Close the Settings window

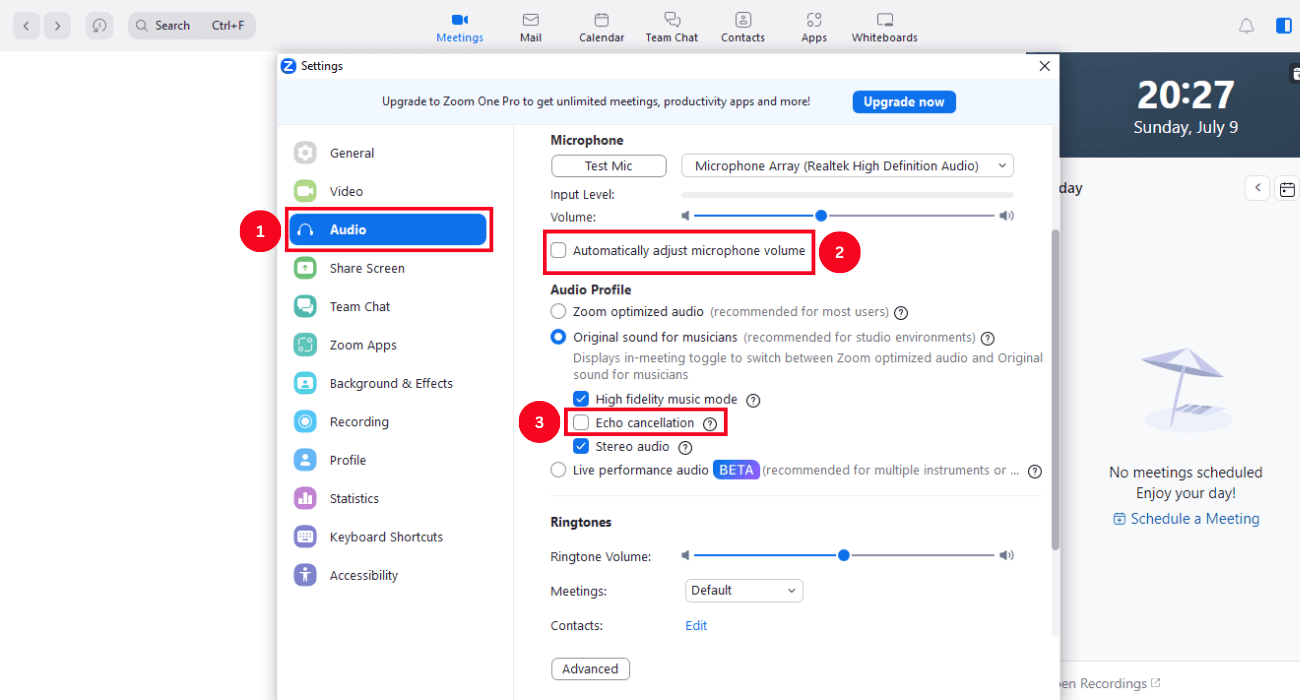click(1044, 66)
